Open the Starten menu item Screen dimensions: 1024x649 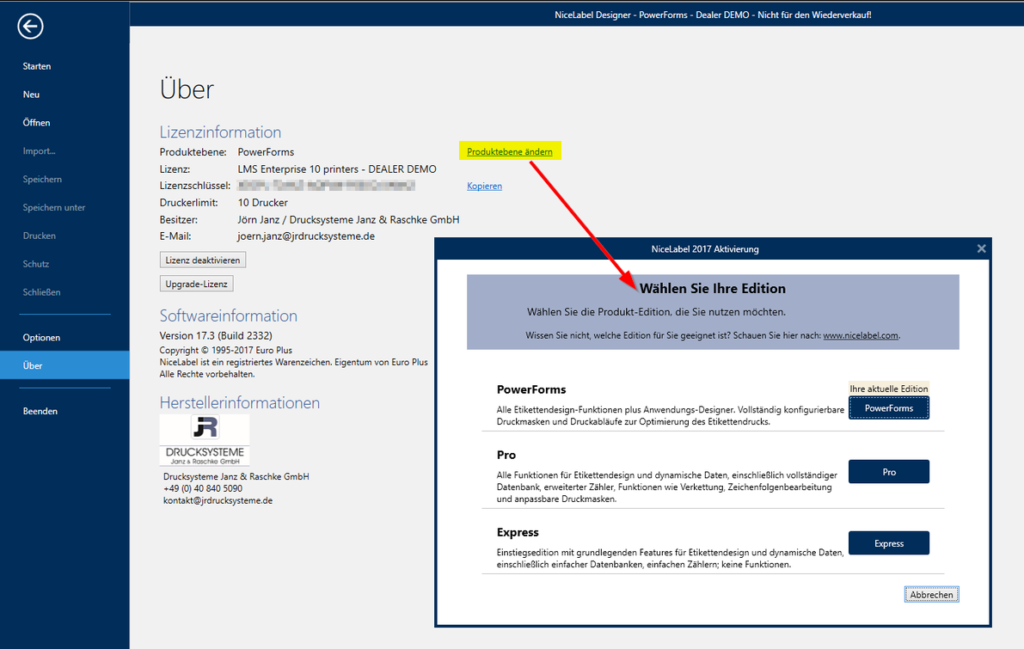coord(37,66)
